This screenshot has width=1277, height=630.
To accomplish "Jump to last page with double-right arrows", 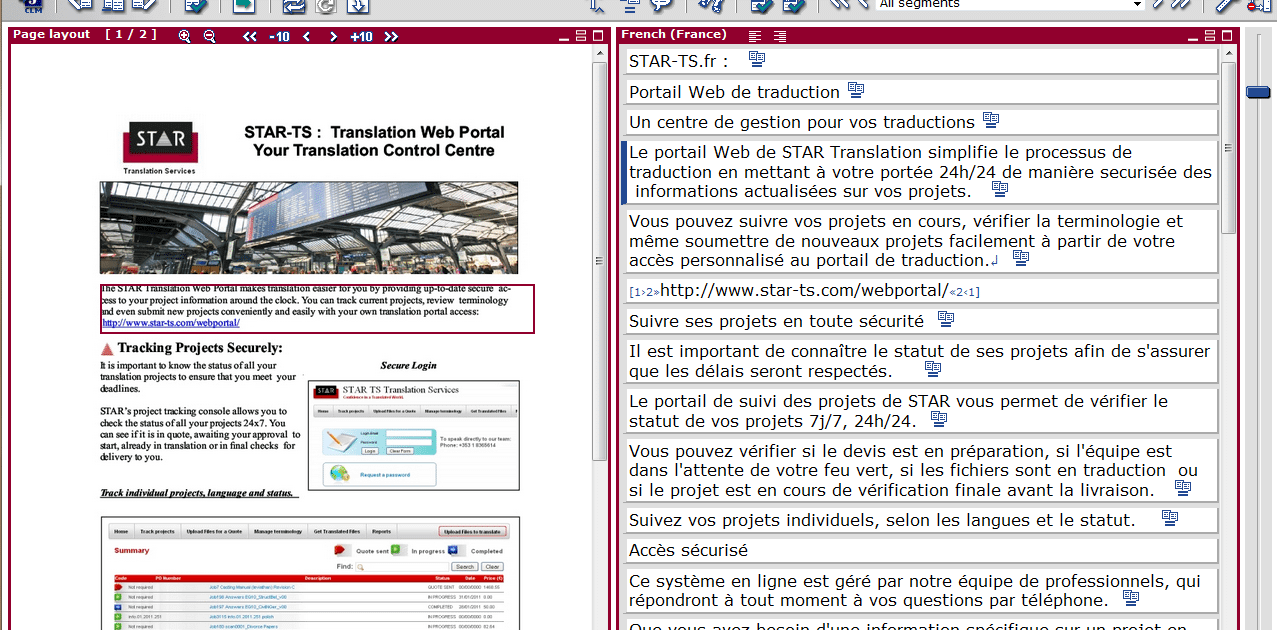I will click(x=391, y=37).
